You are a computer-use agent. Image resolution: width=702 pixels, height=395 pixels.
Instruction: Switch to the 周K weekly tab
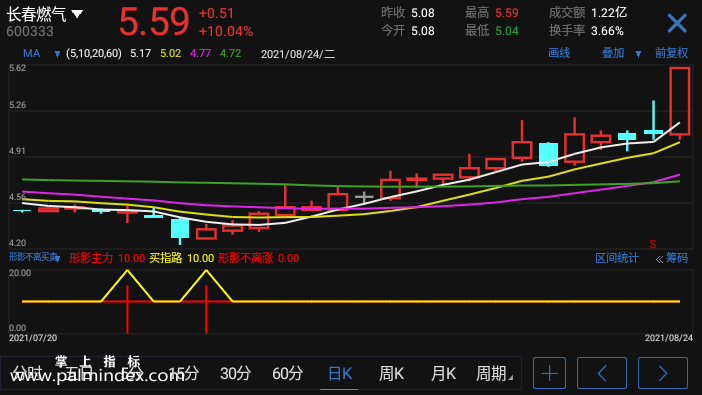click(x=391, y=373)
